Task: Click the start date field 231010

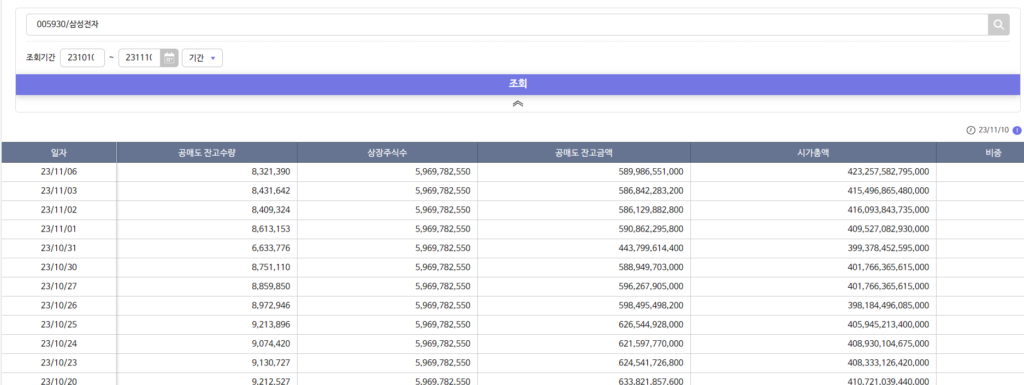Action: (x=82, y=58)
